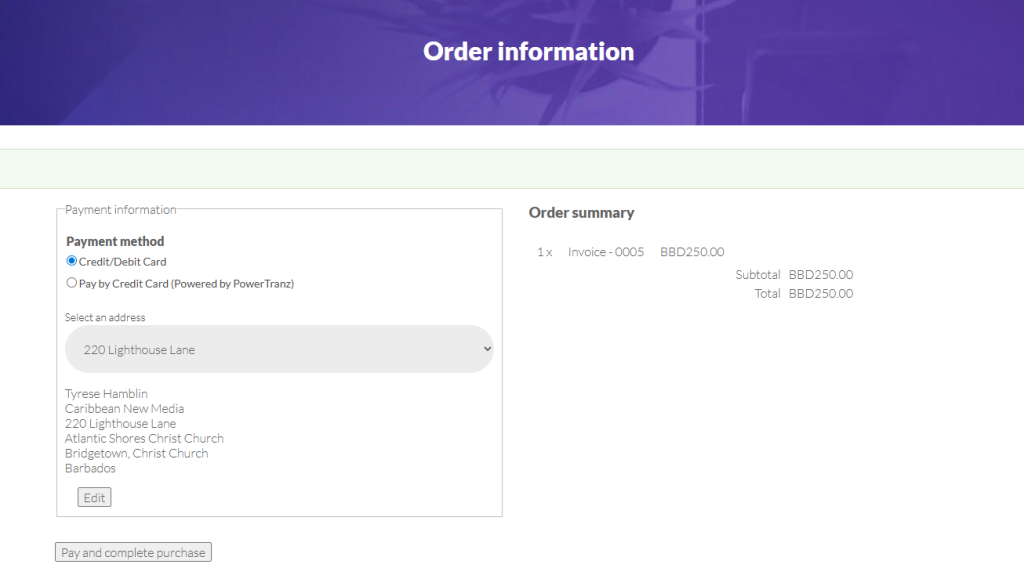
Task: Click the Caribbean New Media company line
Action: [124, 409]
